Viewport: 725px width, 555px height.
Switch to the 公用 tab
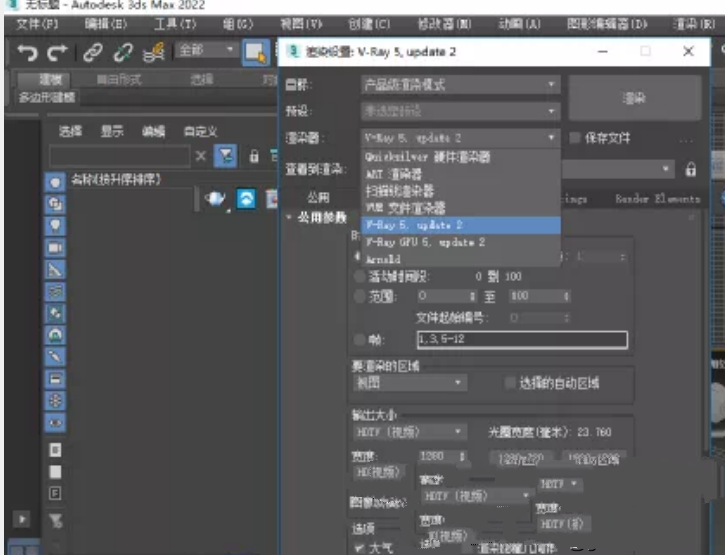pos(318,198)
